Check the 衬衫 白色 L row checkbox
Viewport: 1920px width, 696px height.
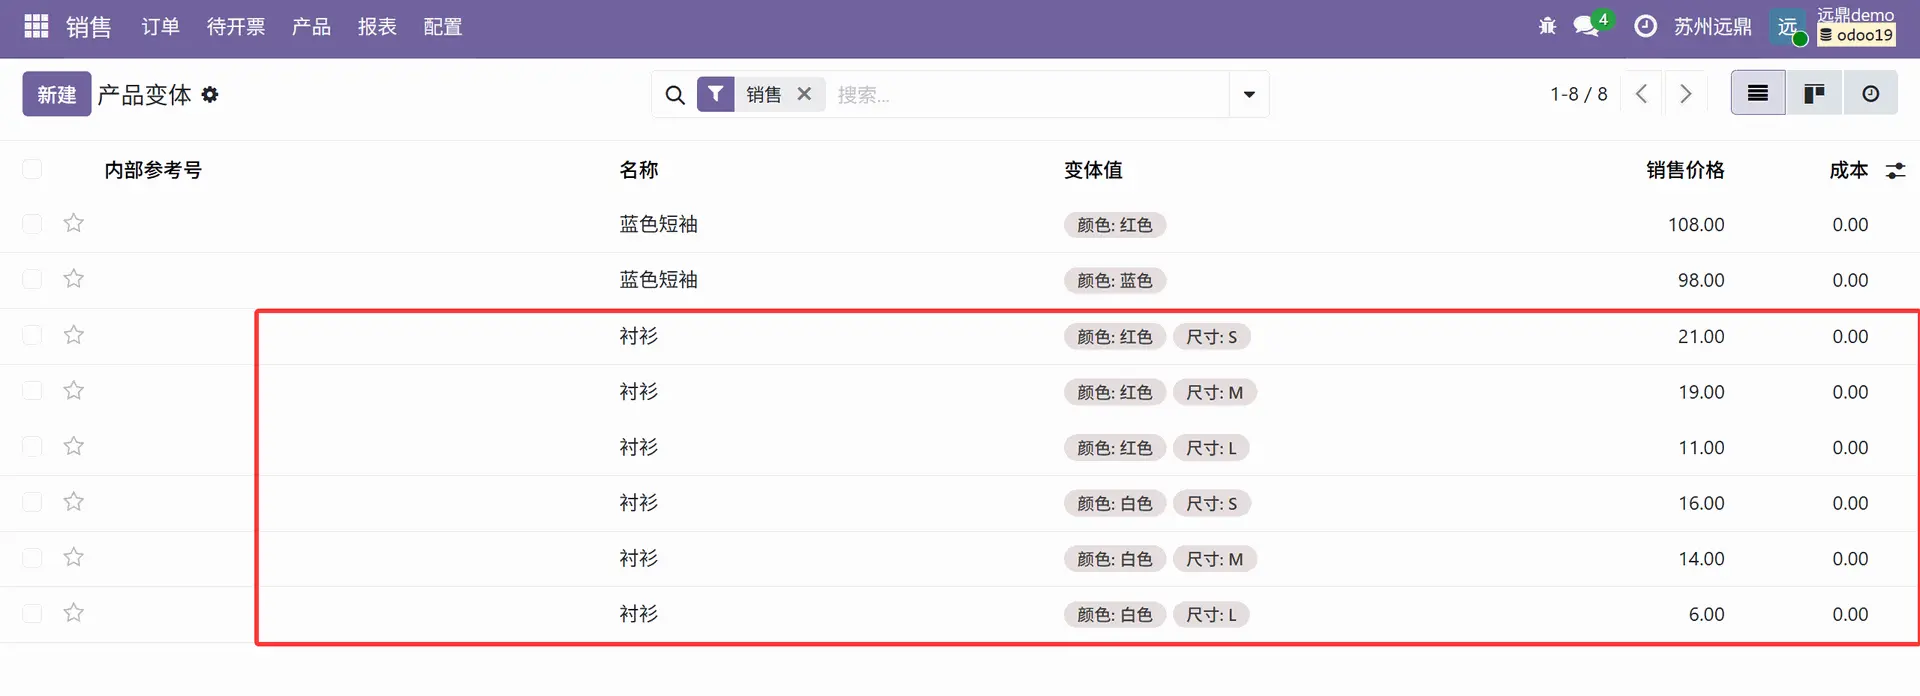(x=32, y=614)
